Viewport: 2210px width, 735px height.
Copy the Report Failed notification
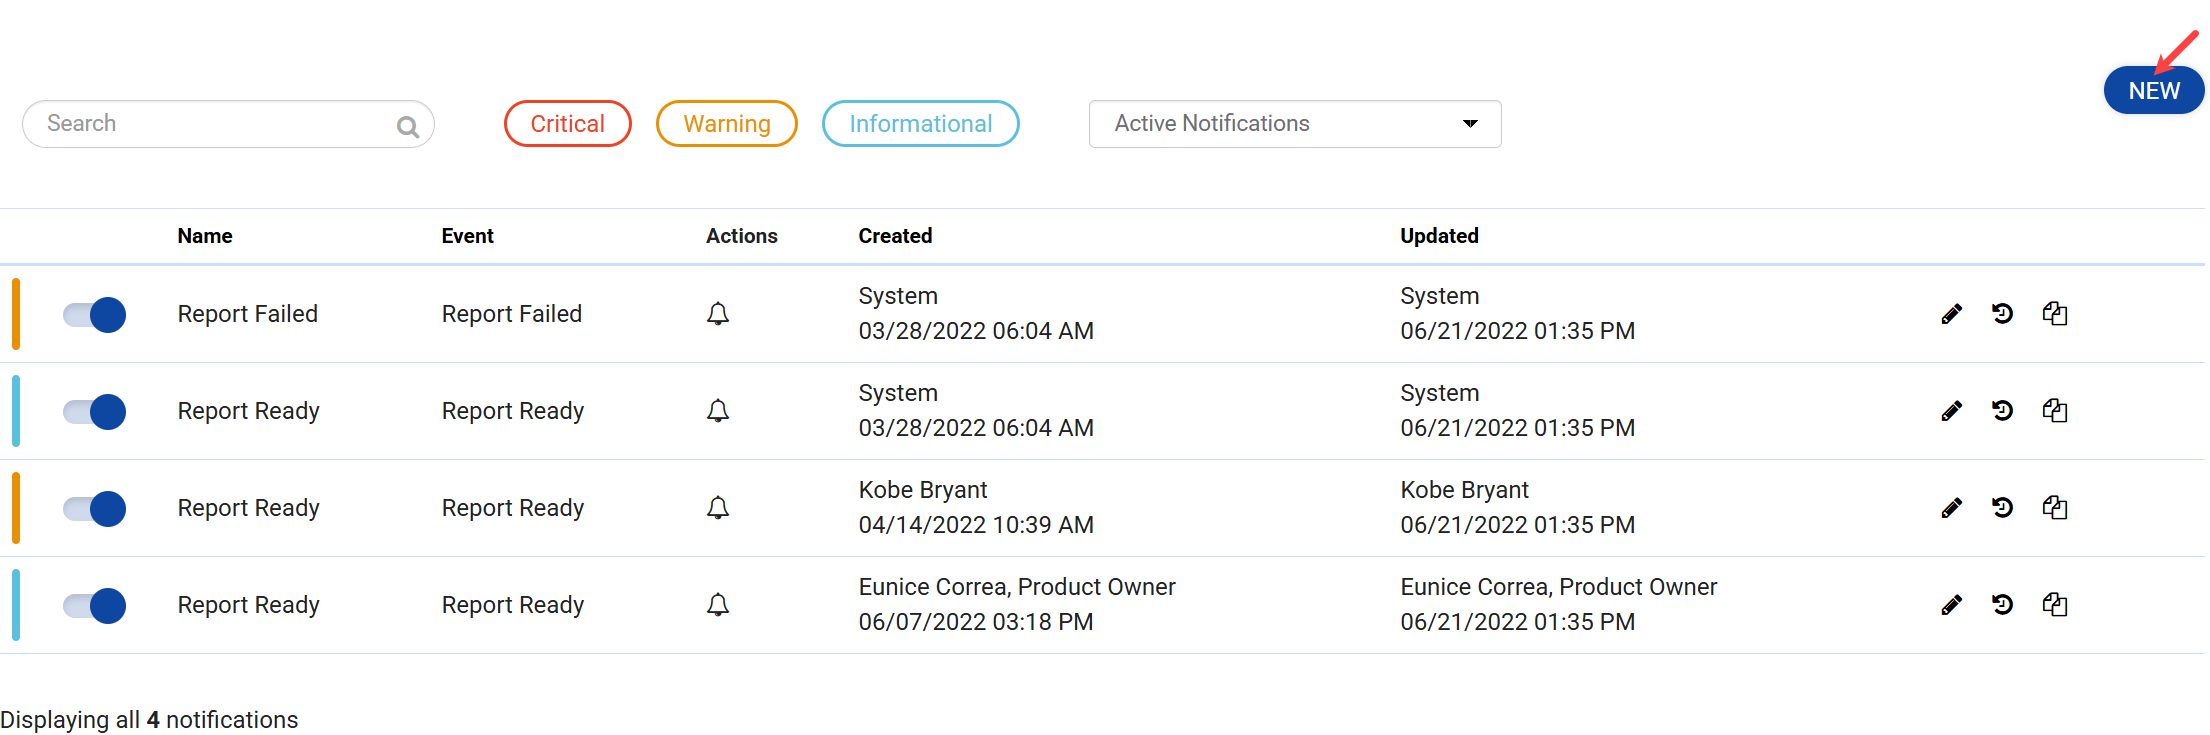point(2055,314)
